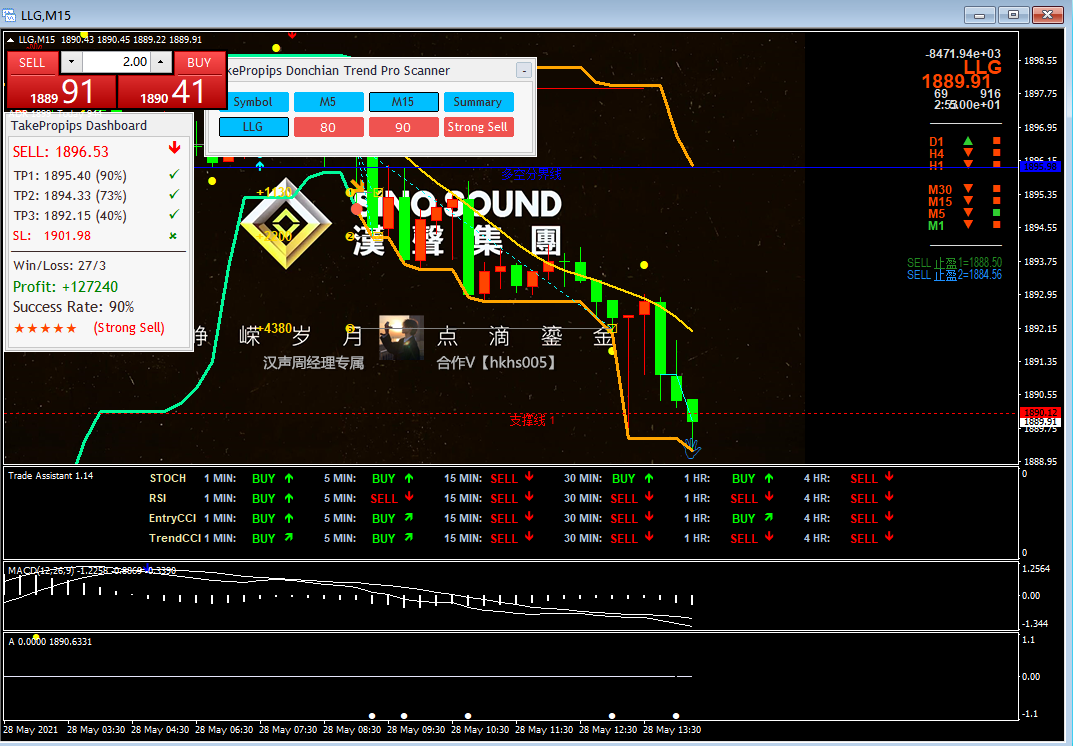Maximize the LLG,M15 chart window

click(x=1014, y=14)
